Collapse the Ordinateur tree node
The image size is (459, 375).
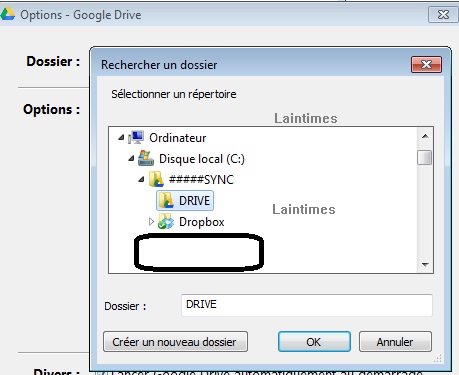pos(121,137)
